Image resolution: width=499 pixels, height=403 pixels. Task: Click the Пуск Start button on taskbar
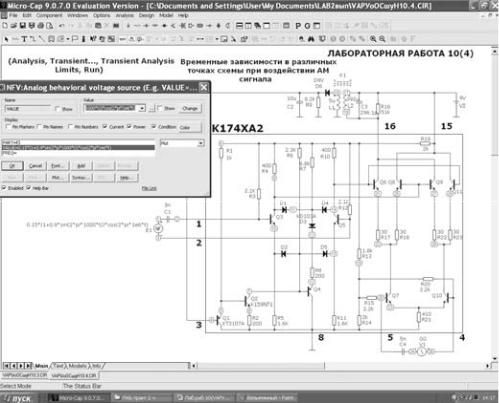pos(18,398)
